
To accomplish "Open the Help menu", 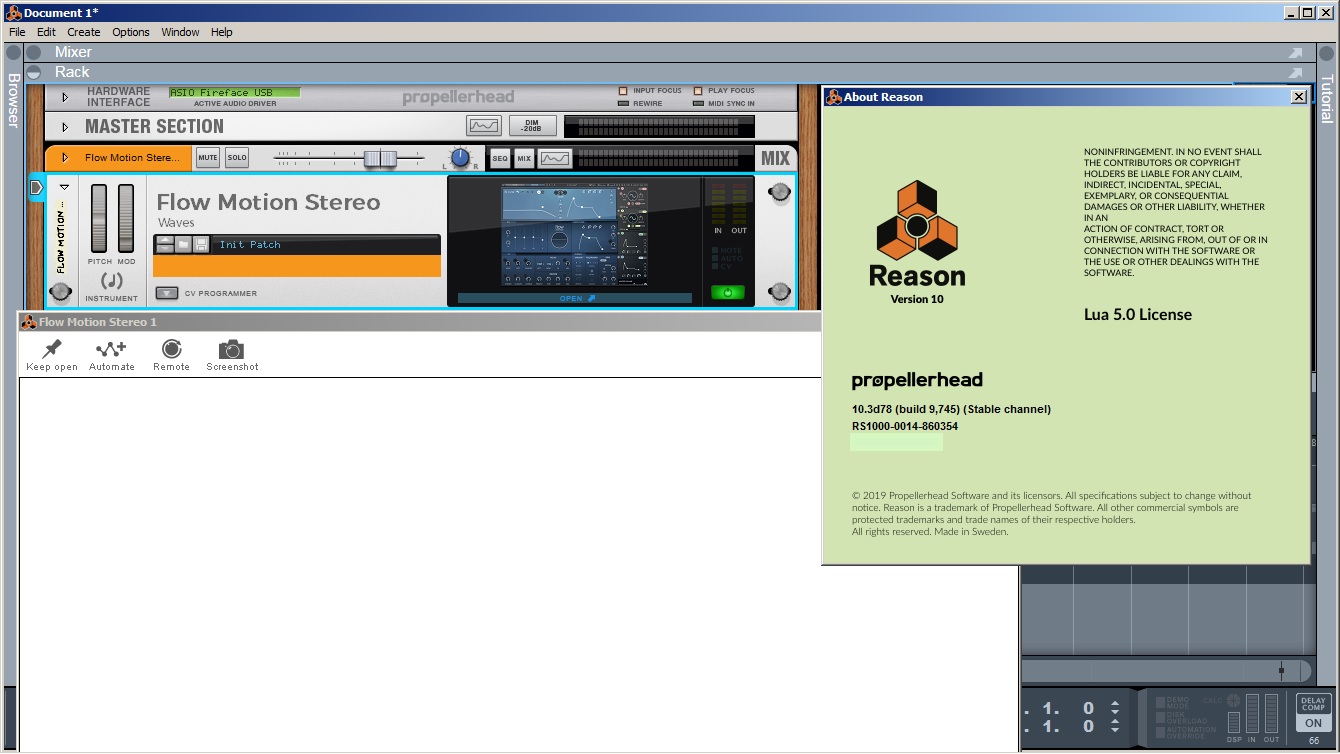I will point(221,32).
